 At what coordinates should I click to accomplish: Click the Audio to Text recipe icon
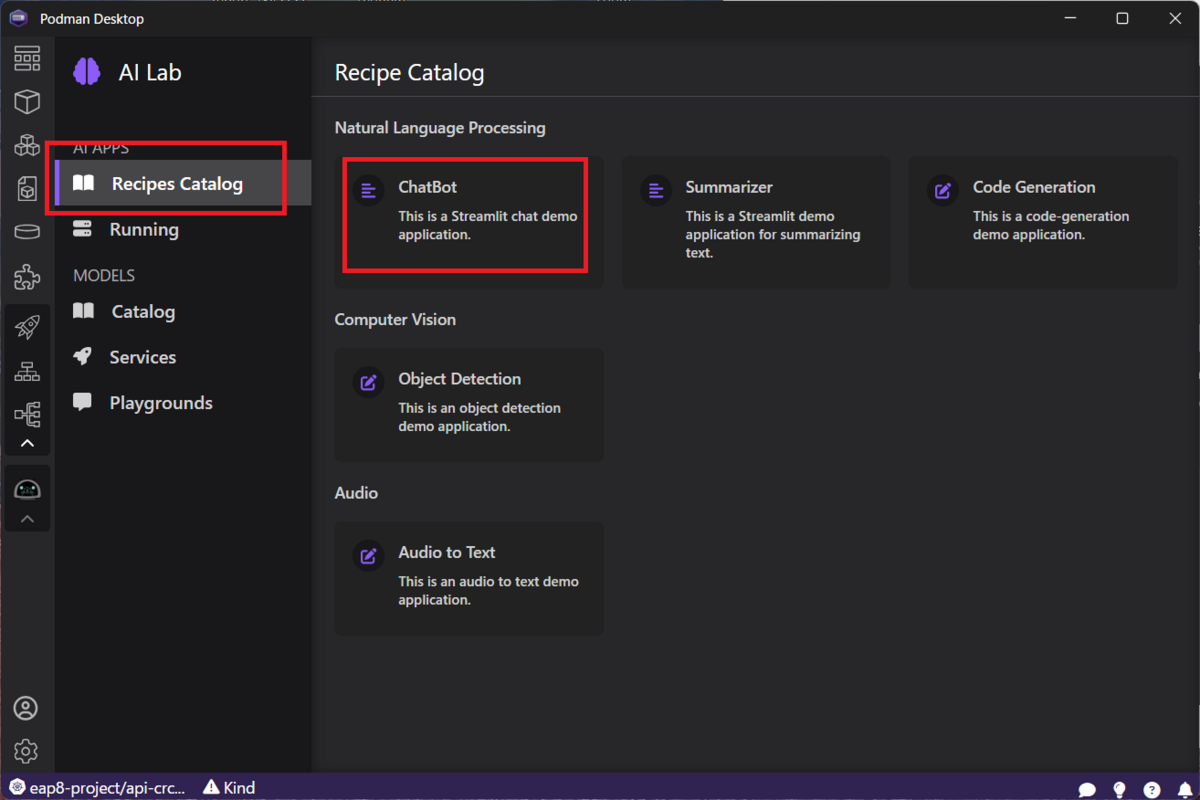[368, 555]
